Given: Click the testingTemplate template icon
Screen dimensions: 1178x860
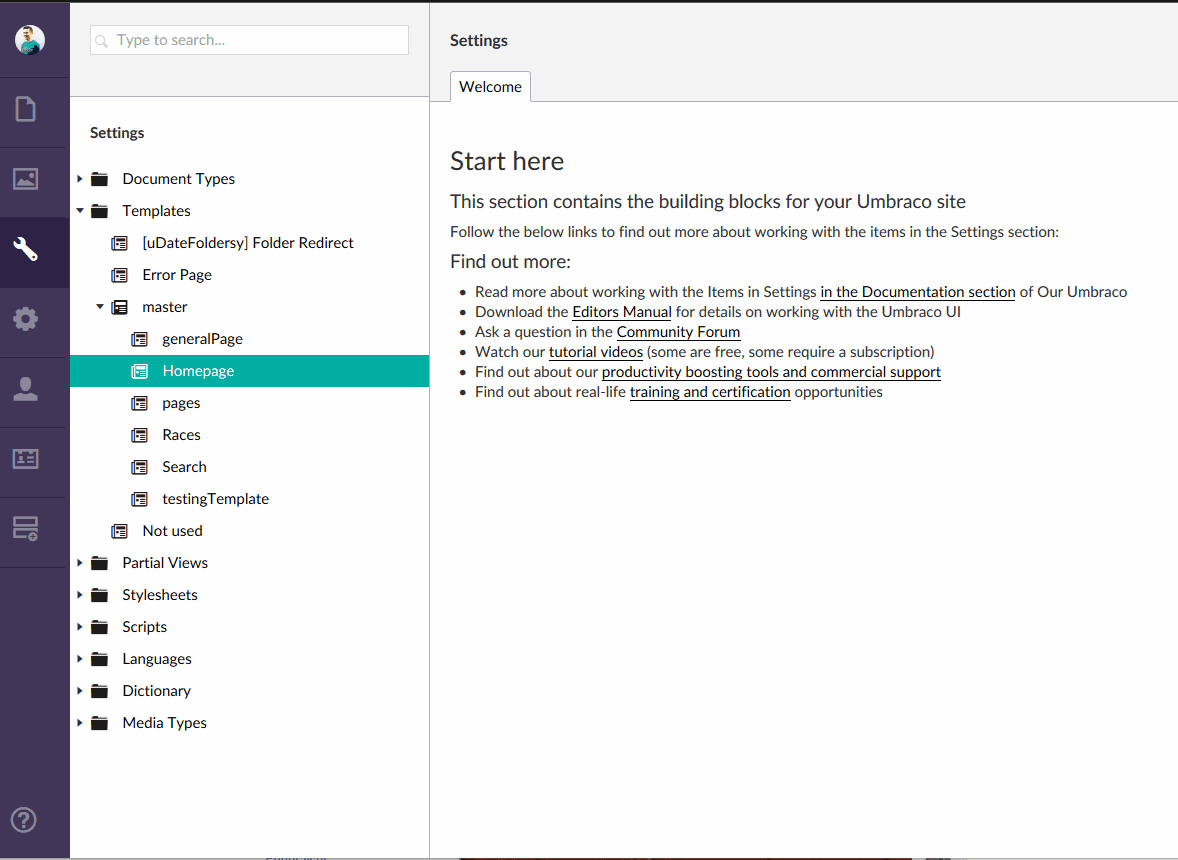Looking at the screenshot, I should [140, 499].
